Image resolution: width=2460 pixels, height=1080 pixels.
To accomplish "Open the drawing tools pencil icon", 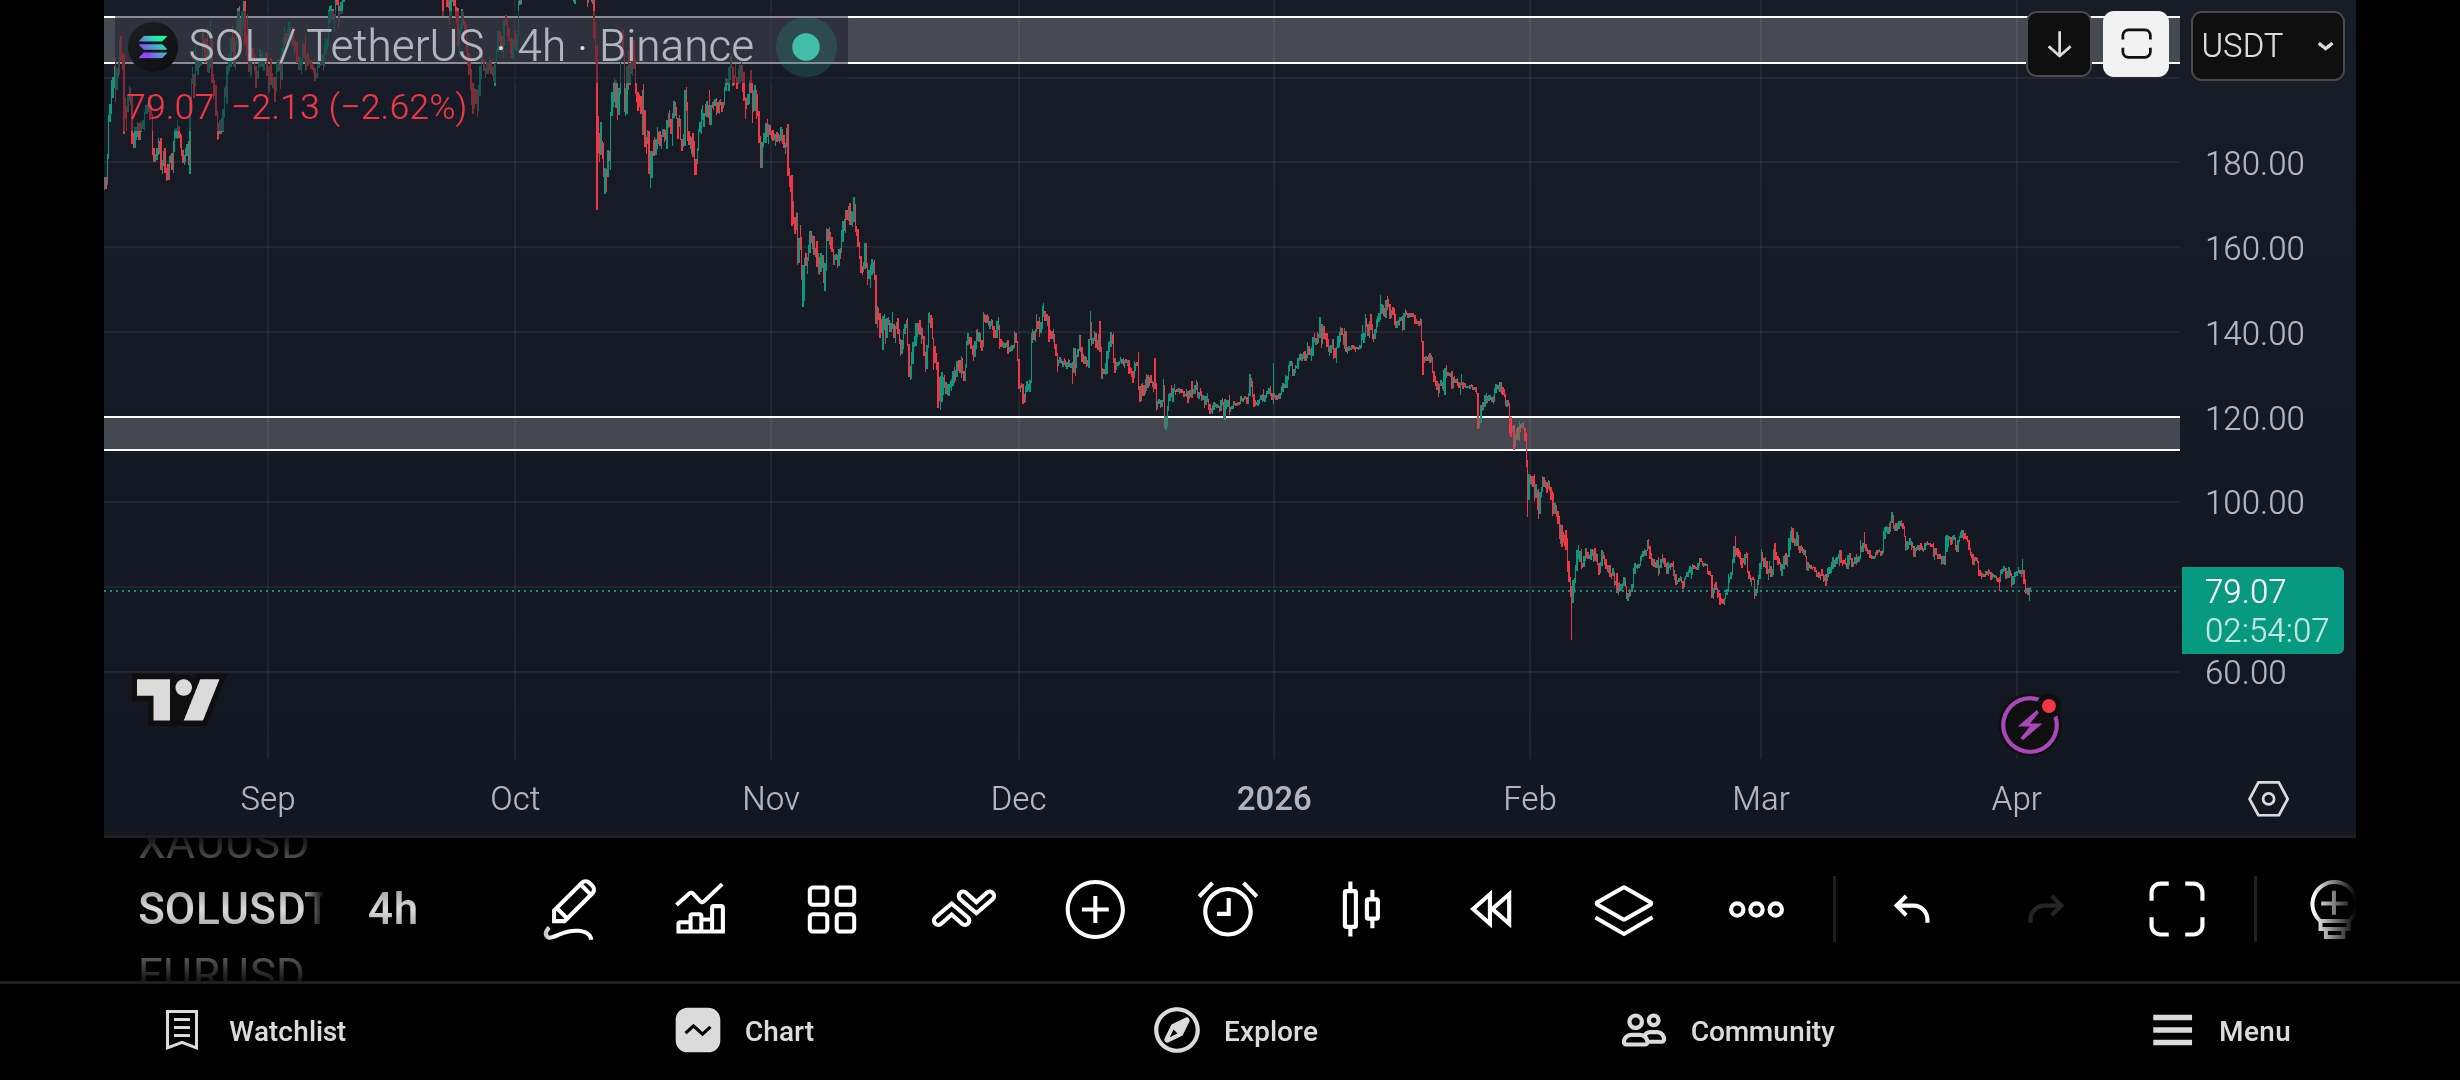I will (x=570, y=909).
